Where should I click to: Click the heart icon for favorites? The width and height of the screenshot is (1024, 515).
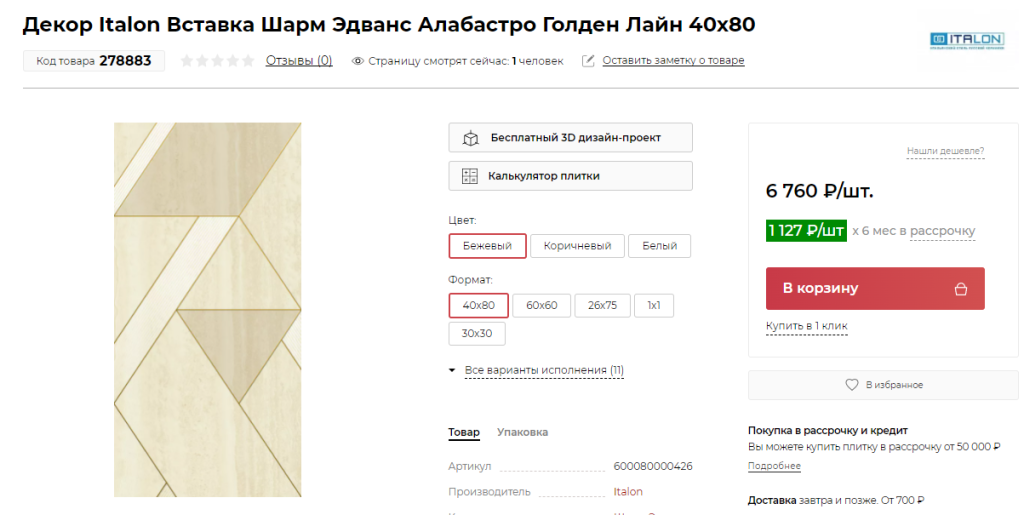tap(852, 385)
